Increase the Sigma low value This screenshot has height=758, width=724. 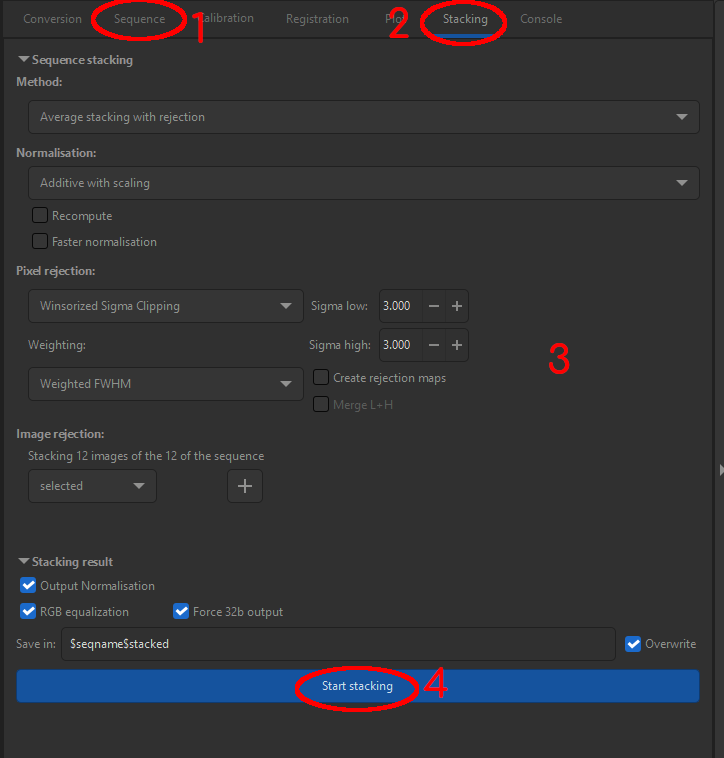point(456,306)
